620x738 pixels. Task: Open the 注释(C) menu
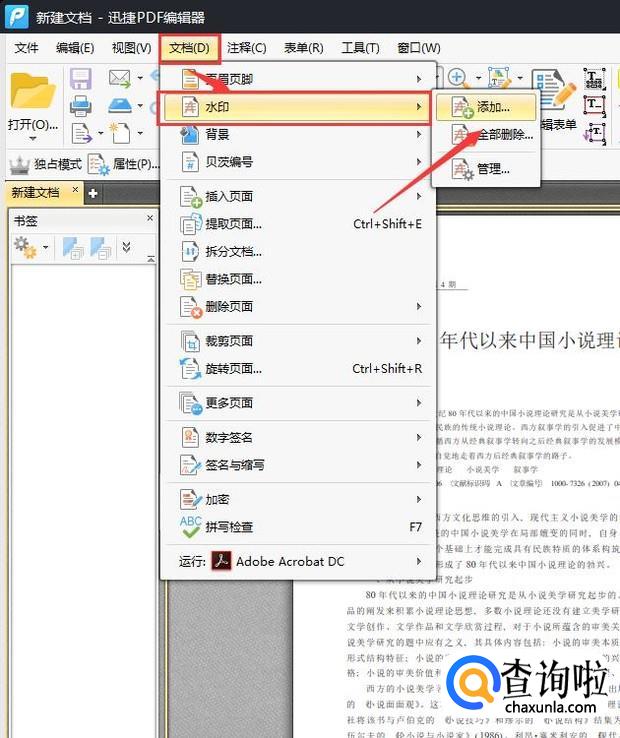point(246,48)
